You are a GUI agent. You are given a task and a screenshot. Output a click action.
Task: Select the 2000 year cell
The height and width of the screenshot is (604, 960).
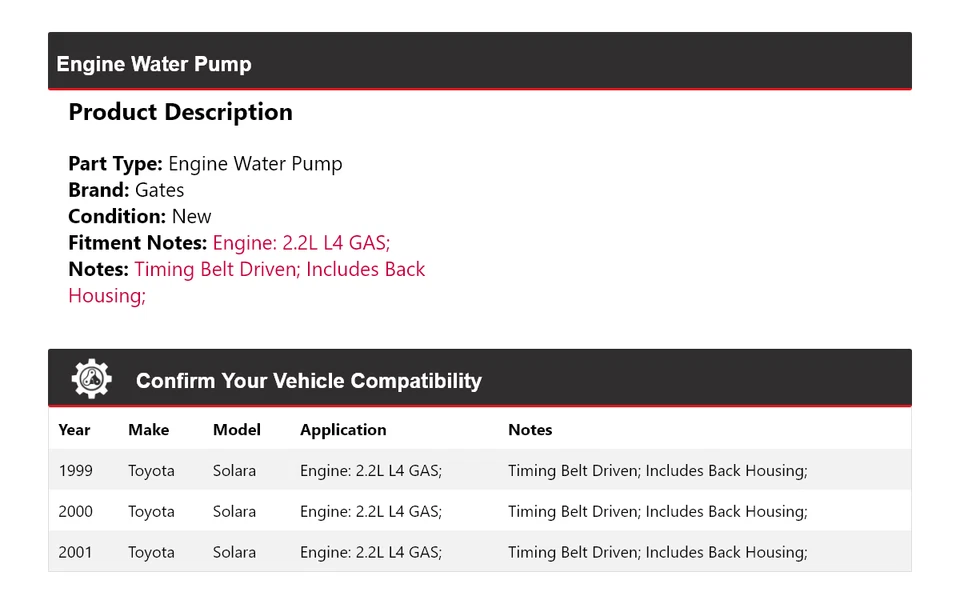(x=75, y=512)
